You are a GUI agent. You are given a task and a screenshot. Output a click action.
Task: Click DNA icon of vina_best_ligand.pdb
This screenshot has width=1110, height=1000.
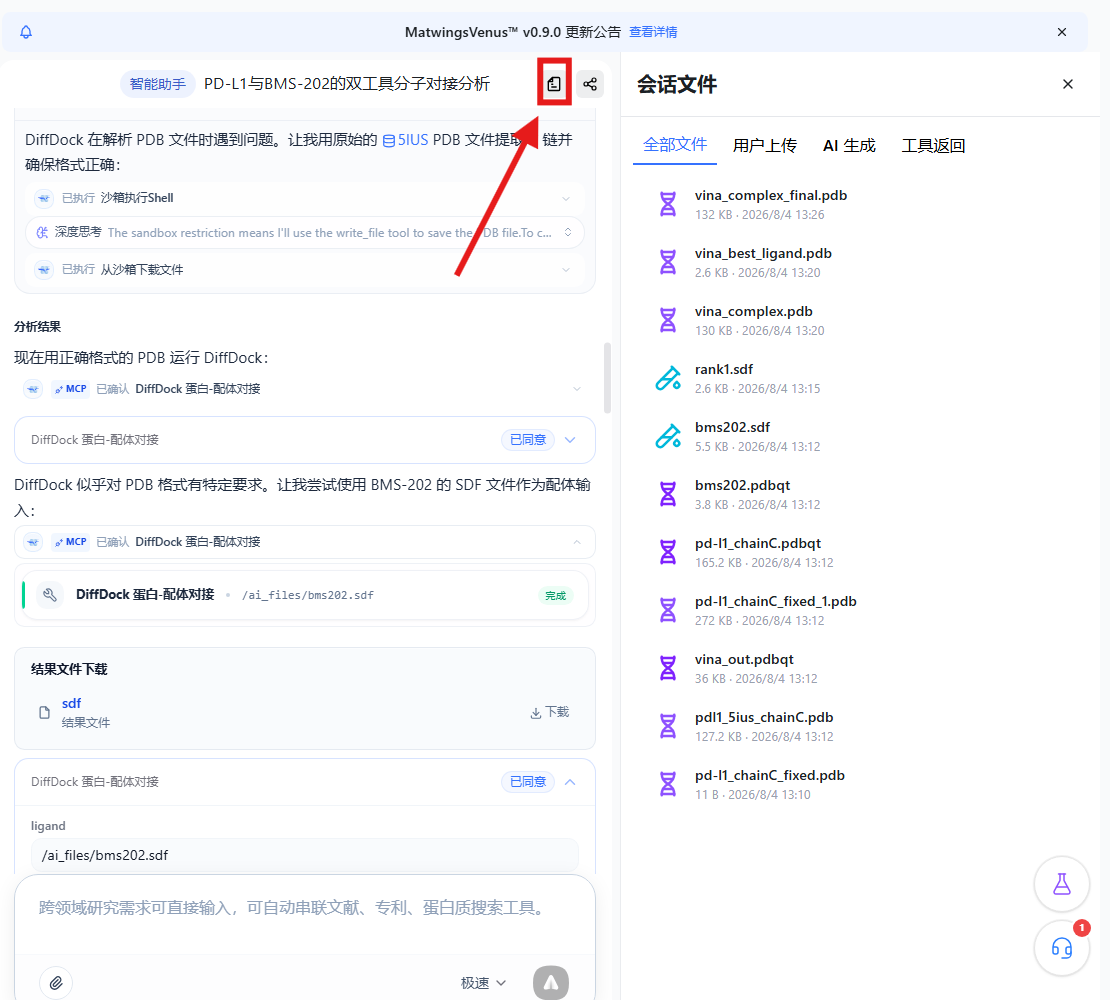(668, 263)
